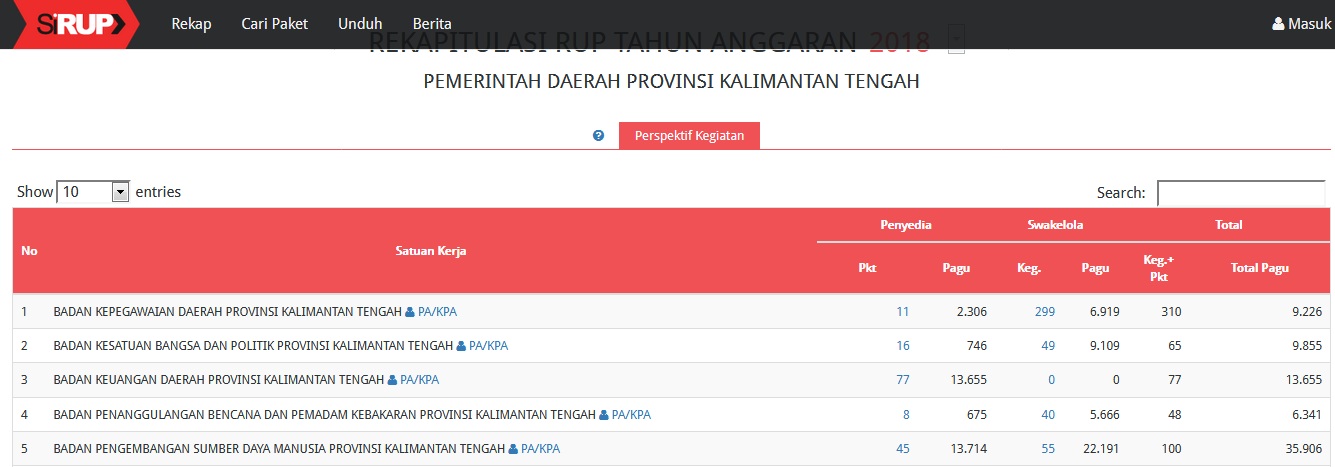Viewport: 1335px width, 467px height.
Task: Open the Rekap menu
Action: 191,24
